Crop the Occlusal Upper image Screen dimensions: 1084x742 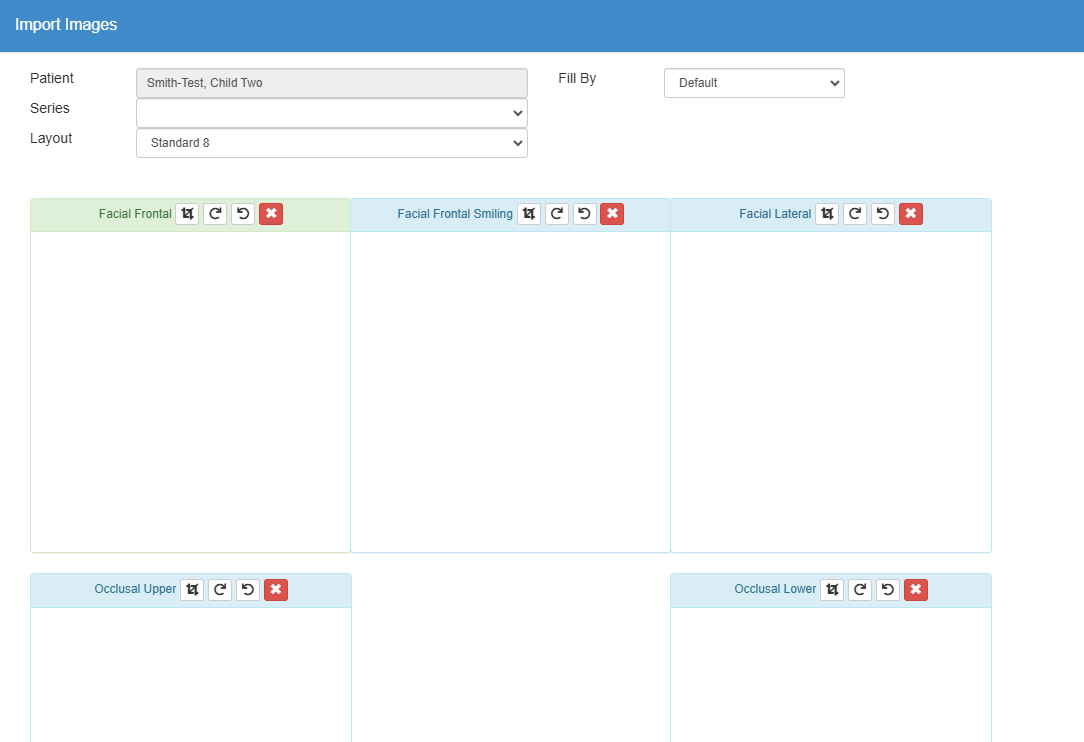[192, 590]
